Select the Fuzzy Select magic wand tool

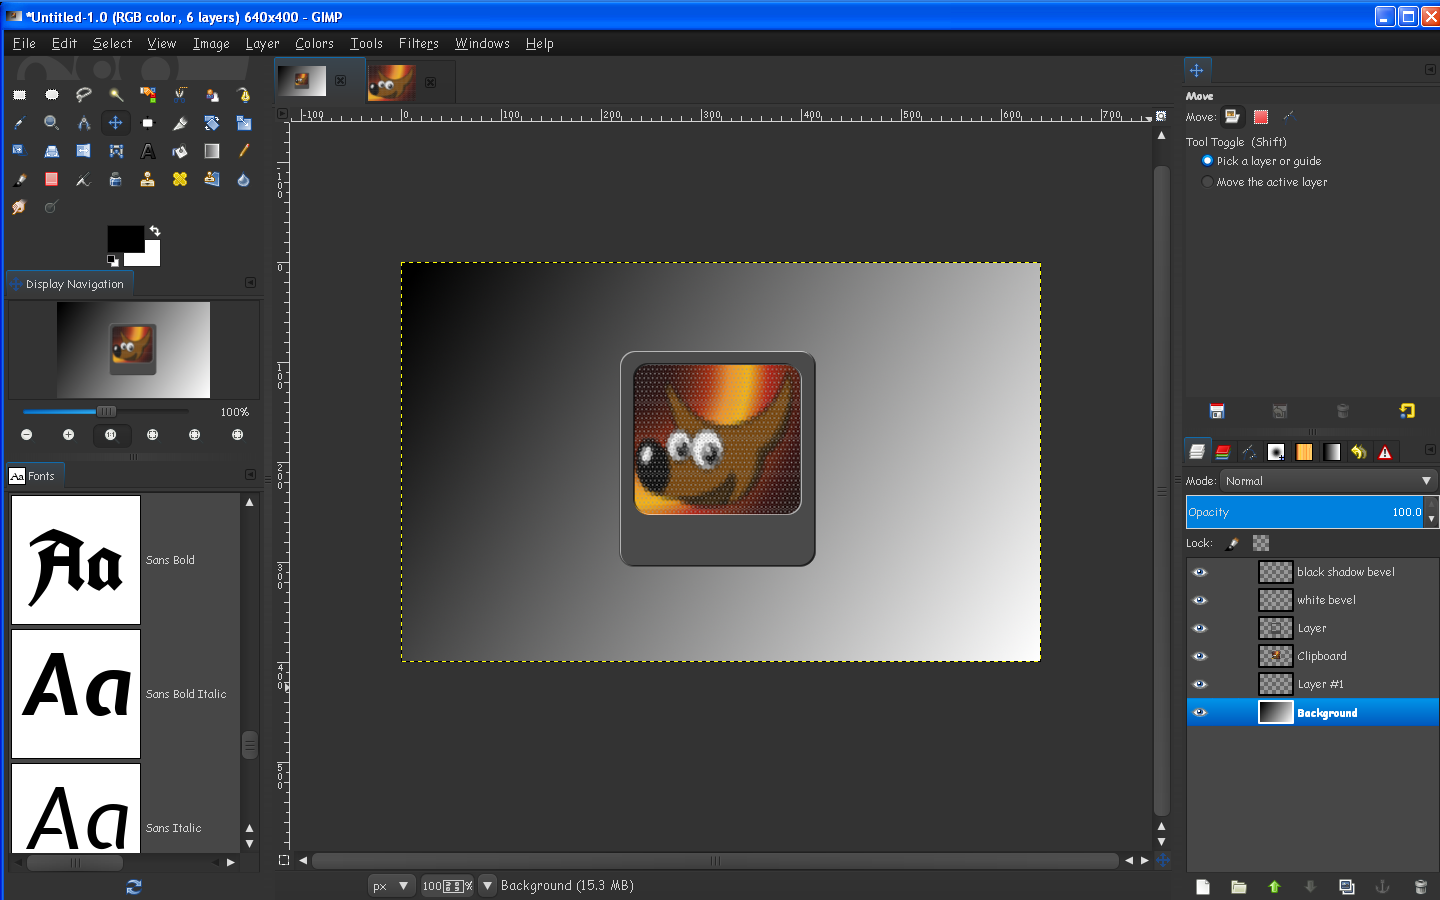point(116,95)
